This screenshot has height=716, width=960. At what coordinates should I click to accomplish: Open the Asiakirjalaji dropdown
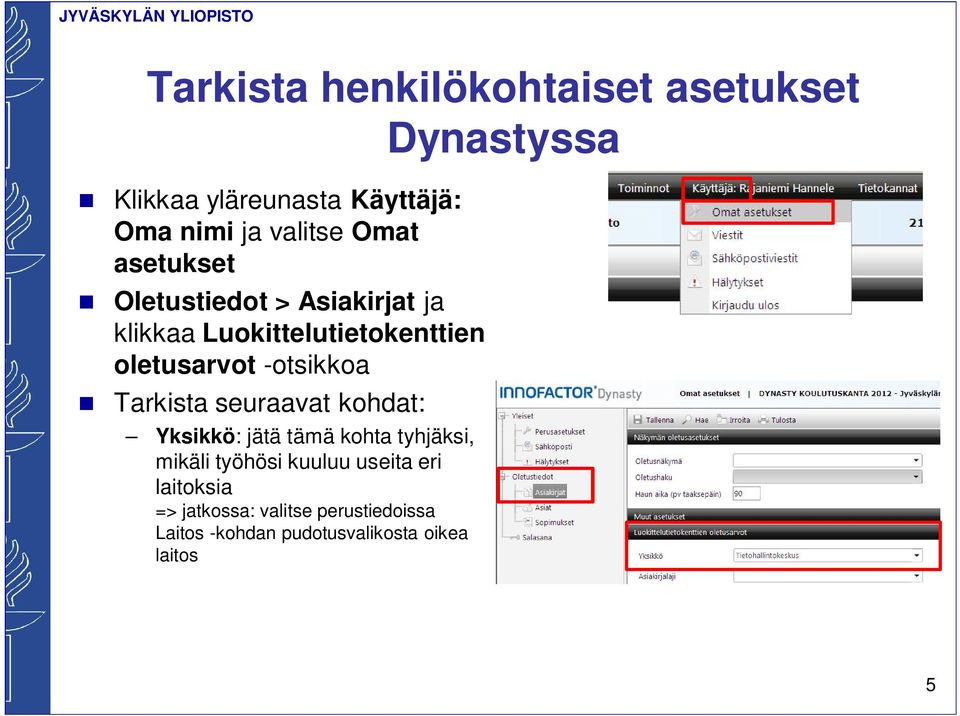(x=827, y=576)
